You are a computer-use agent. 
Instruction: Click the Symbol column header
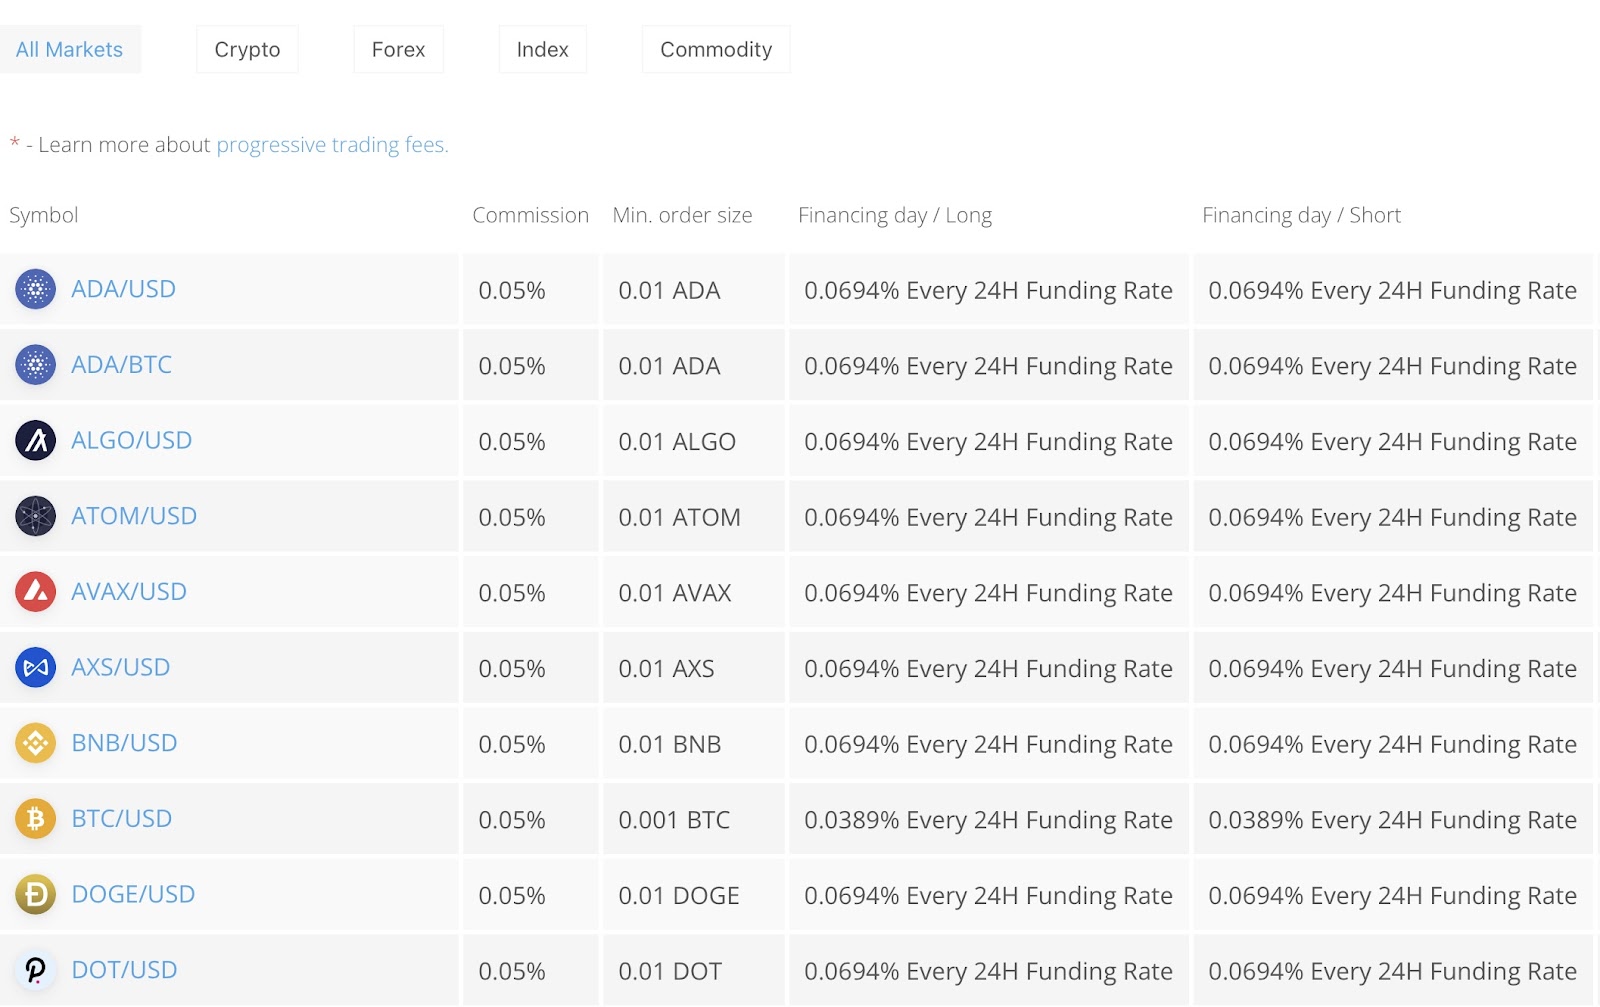pos(44,216)
